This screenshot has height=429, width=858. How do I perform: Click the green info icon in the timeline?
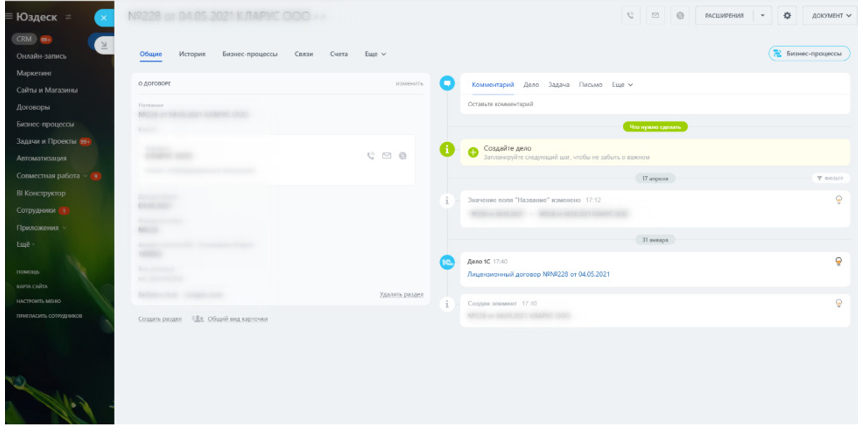pos(447,149)
